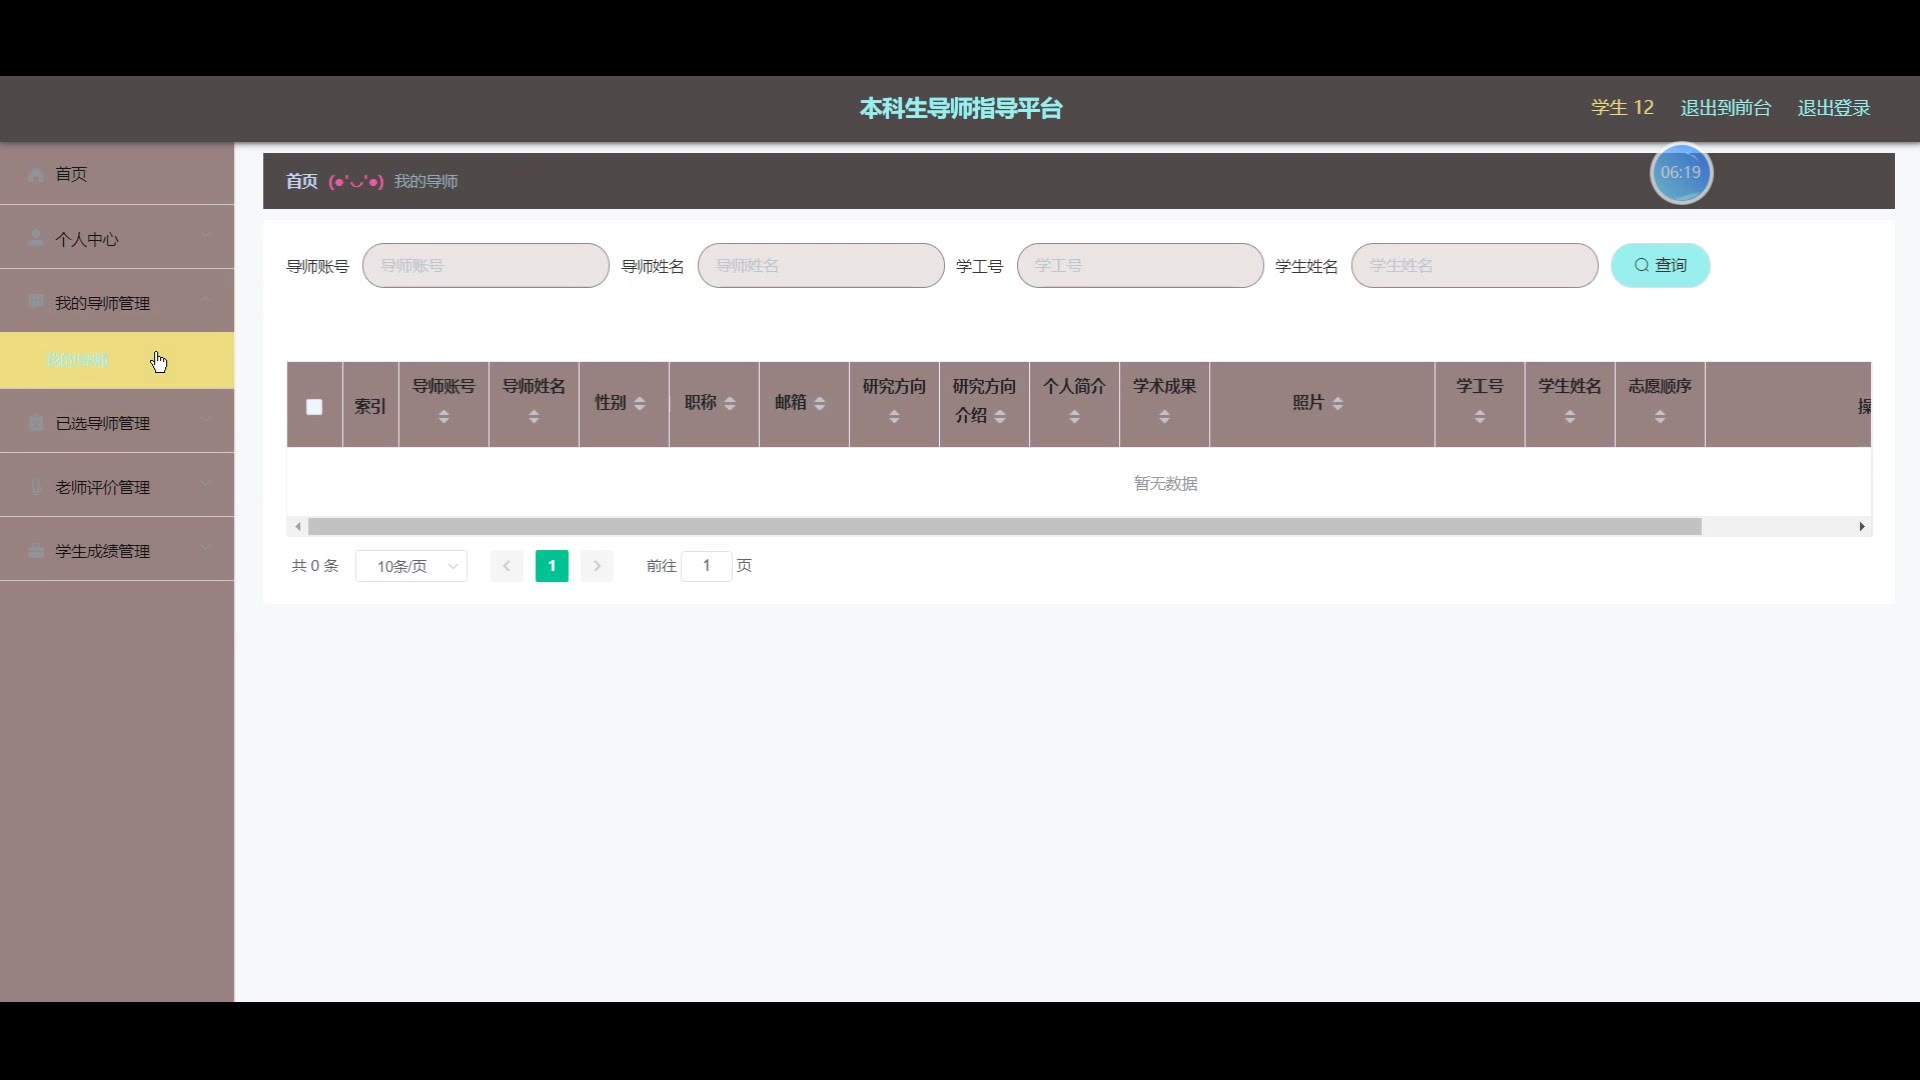The width and height of the screenshot is (1920, 1080).
Task: Sort by 学生姓名 column arrows
Action: point(1570,417)
